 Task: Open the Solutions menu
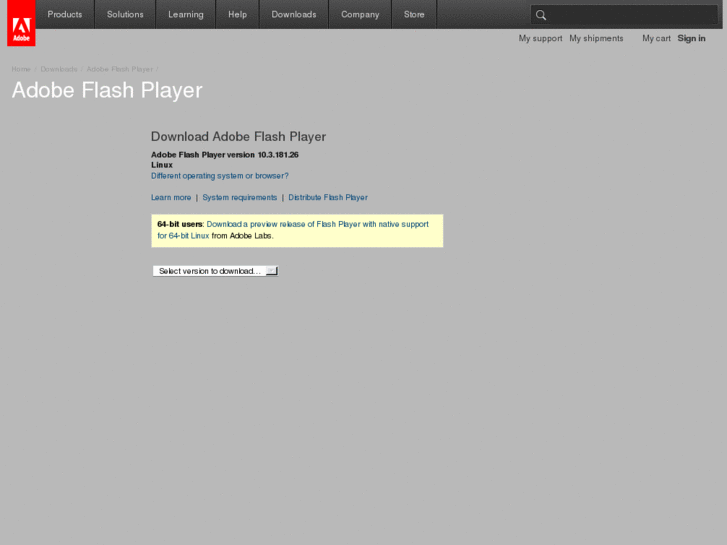[125, 14]
